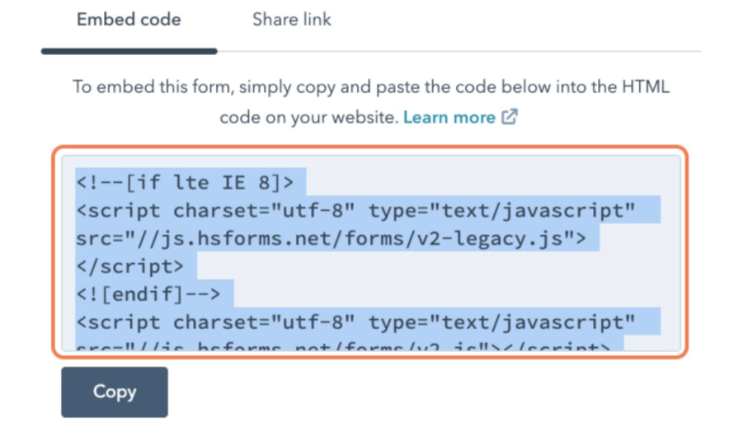The height and width of the screenshot is (434, 744).
Task: Click "v2-legacy.js" in the src line
Action: [x=497, y=240]
